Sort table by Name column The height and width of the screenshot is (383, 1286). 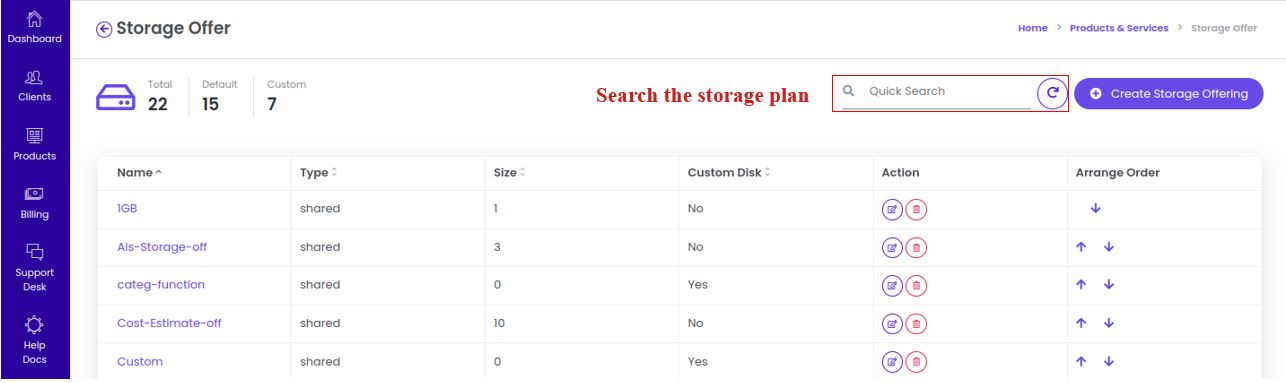(x=139, y=173)
